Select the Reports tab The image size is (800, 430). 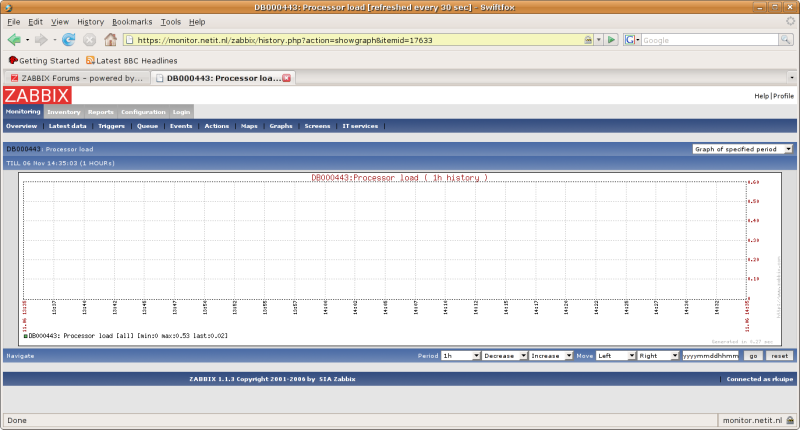pos(101,112)
